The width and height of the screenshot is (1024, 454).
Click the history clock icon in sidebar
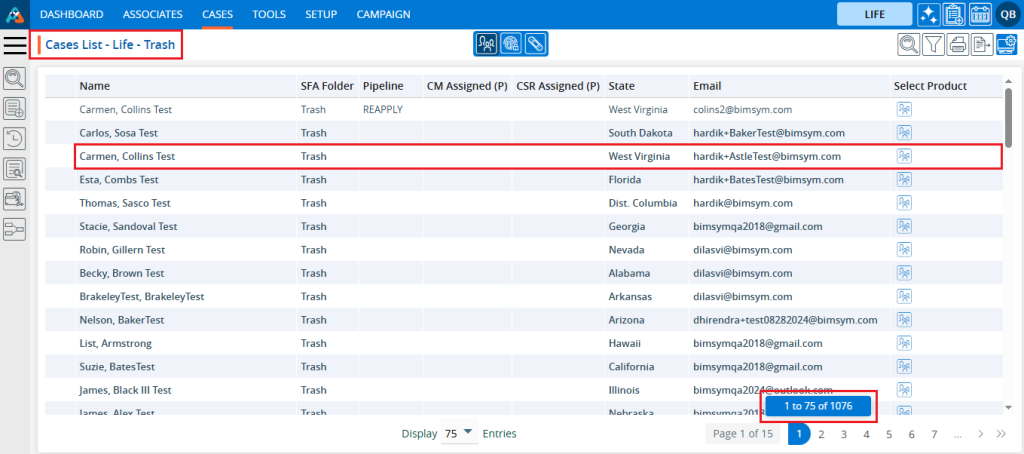[x=15, y=139]
